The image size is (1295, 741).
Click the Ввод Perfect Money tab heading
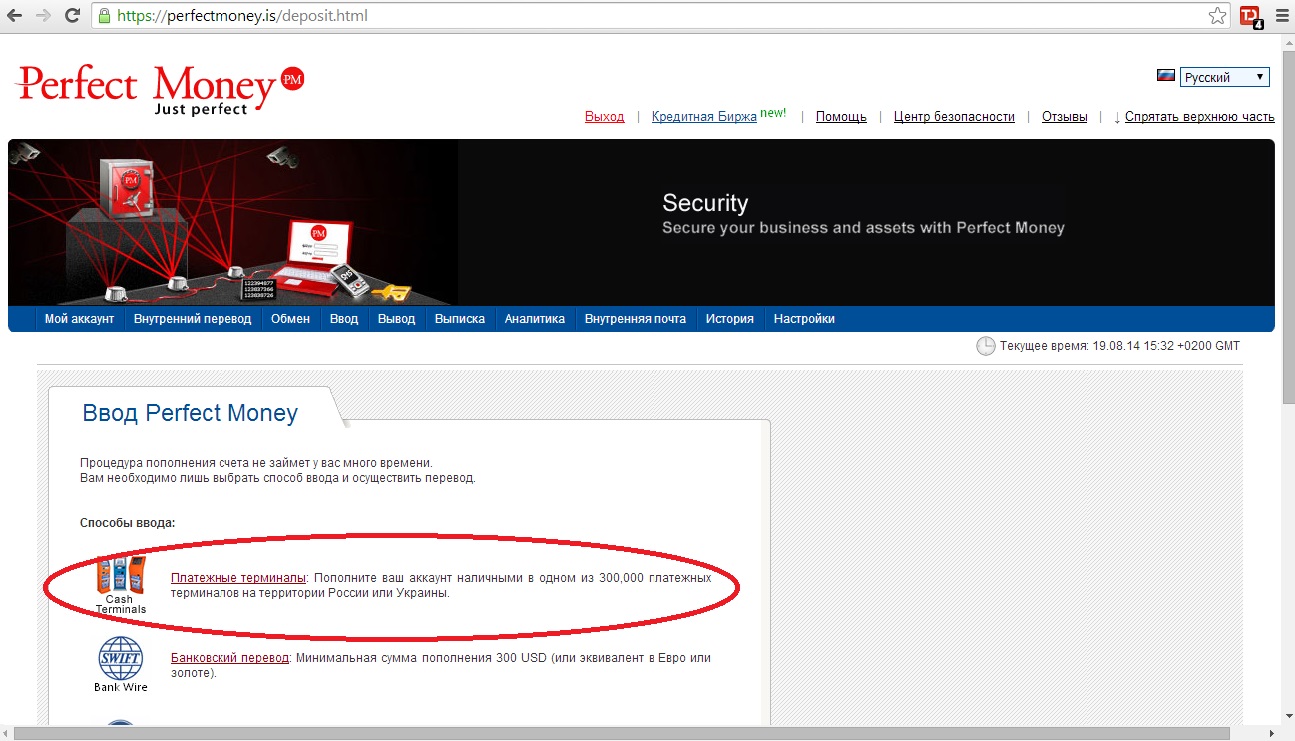click(x=190, y=413)
